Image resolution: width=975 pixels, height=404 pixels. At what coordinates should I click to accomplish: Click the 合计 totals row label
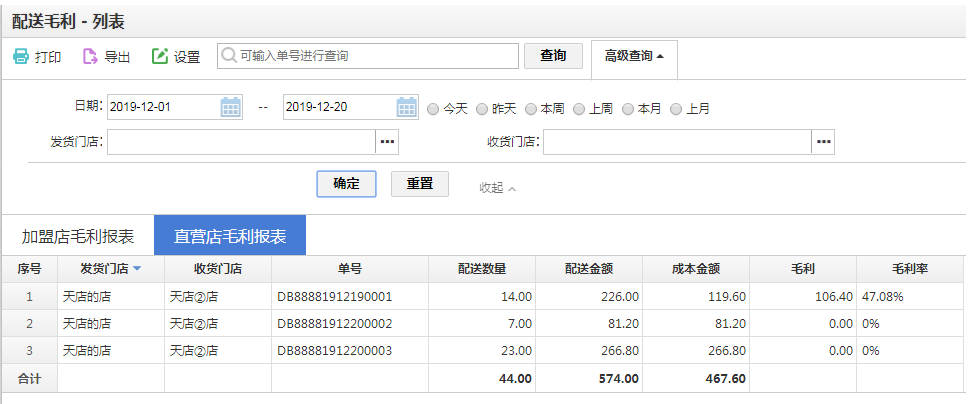coord(29,379)
